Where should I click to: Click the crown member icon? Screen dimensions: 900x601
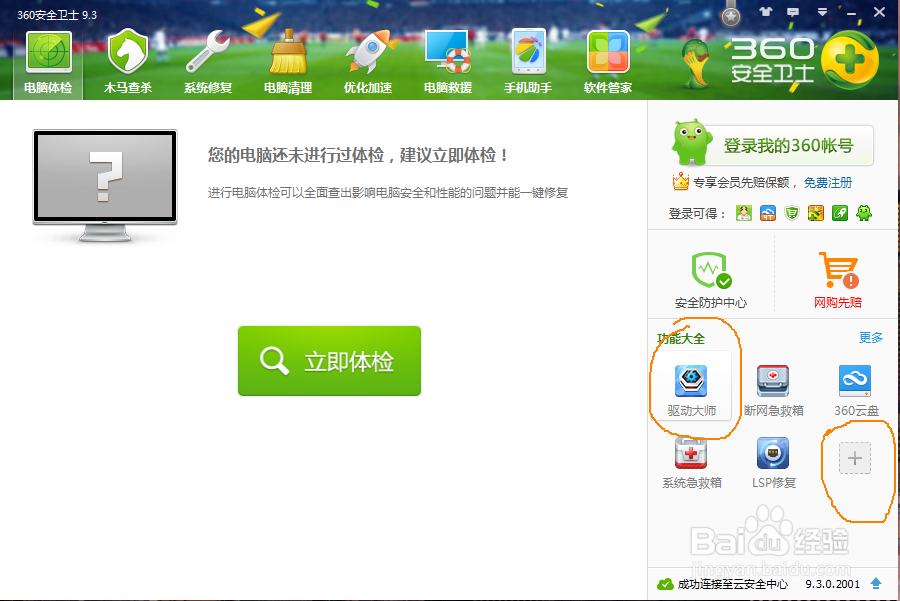click(x=680, y=181)
